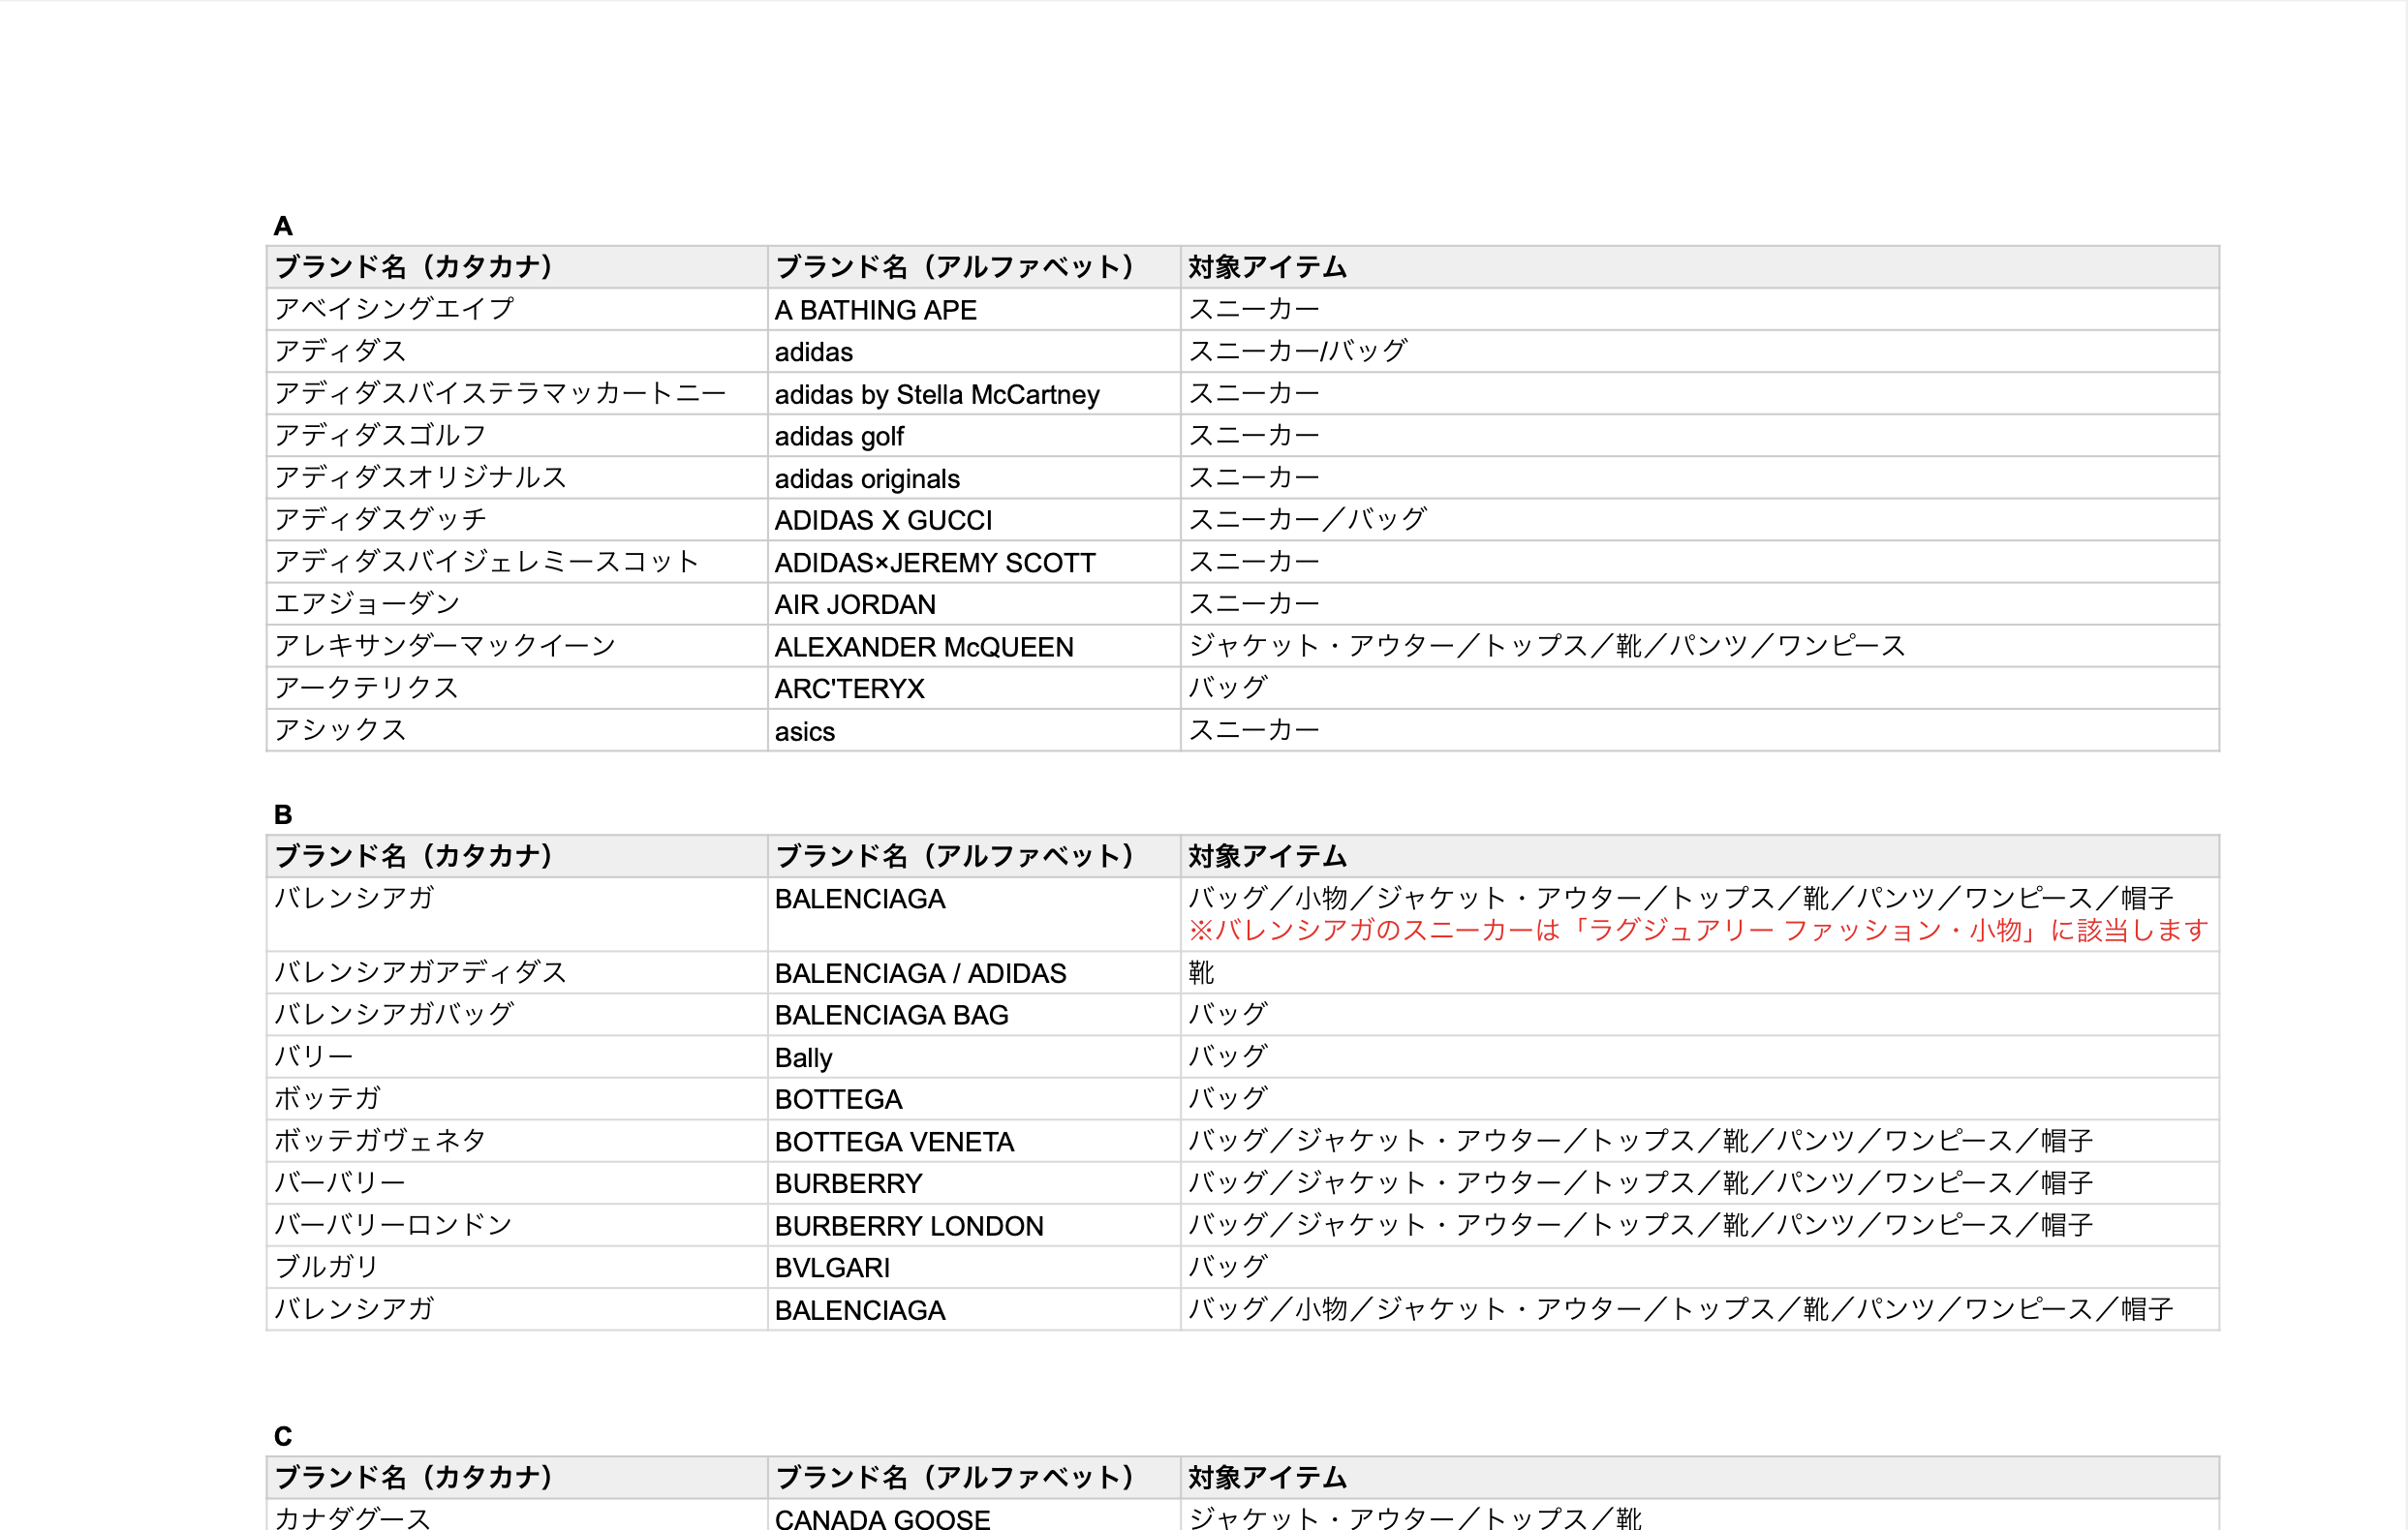Select the 'カナダグース' cell
Image resolution: width=2408 pixels, height=1530 pixels.
(517, 1515)
